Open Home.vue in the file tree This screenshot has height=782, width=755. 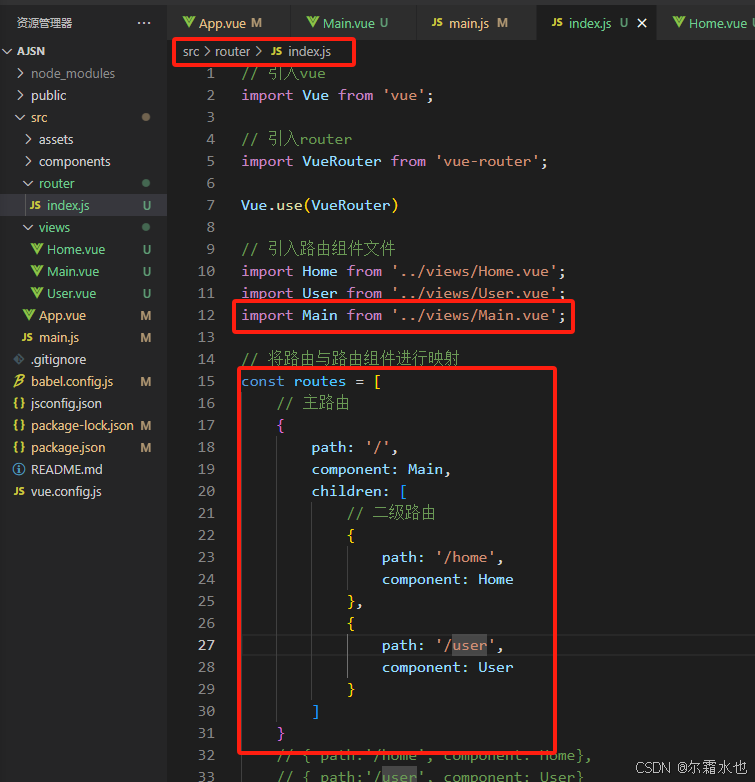click(83, 249)
